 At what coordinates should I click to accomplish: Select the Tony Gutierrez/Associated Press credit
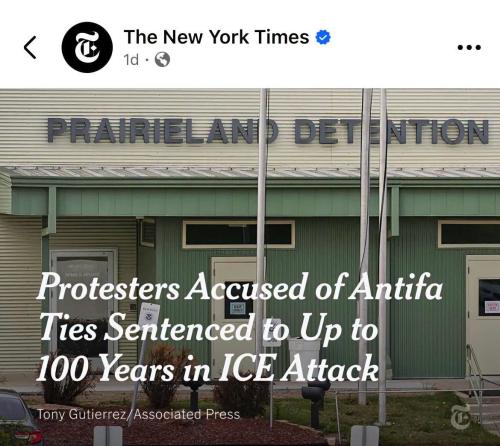point(138,414)
